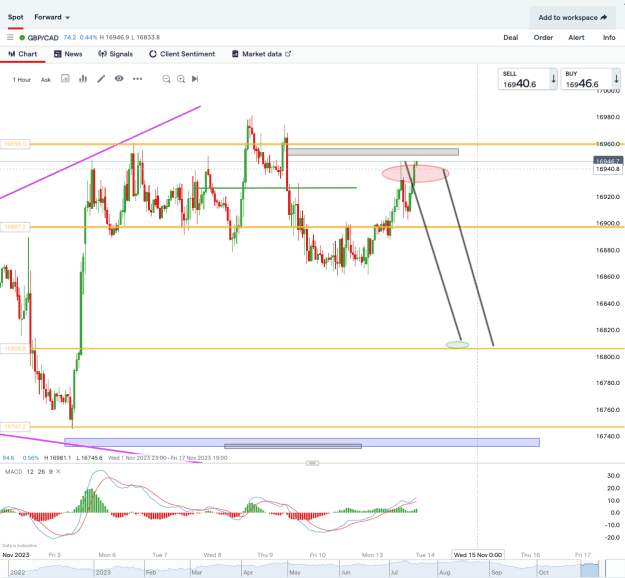Open the Deal panel

tap(511, 37)
